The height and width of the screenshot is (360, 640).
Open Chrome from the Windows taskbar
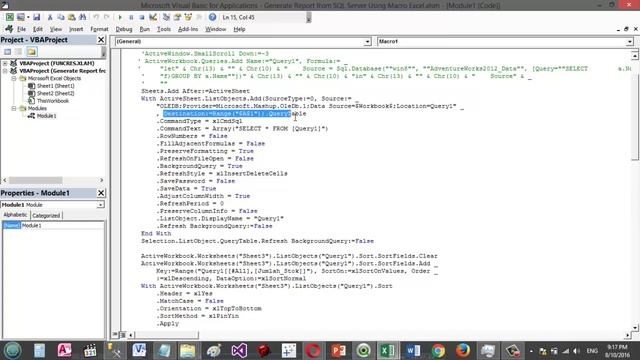tap(438, 351)
